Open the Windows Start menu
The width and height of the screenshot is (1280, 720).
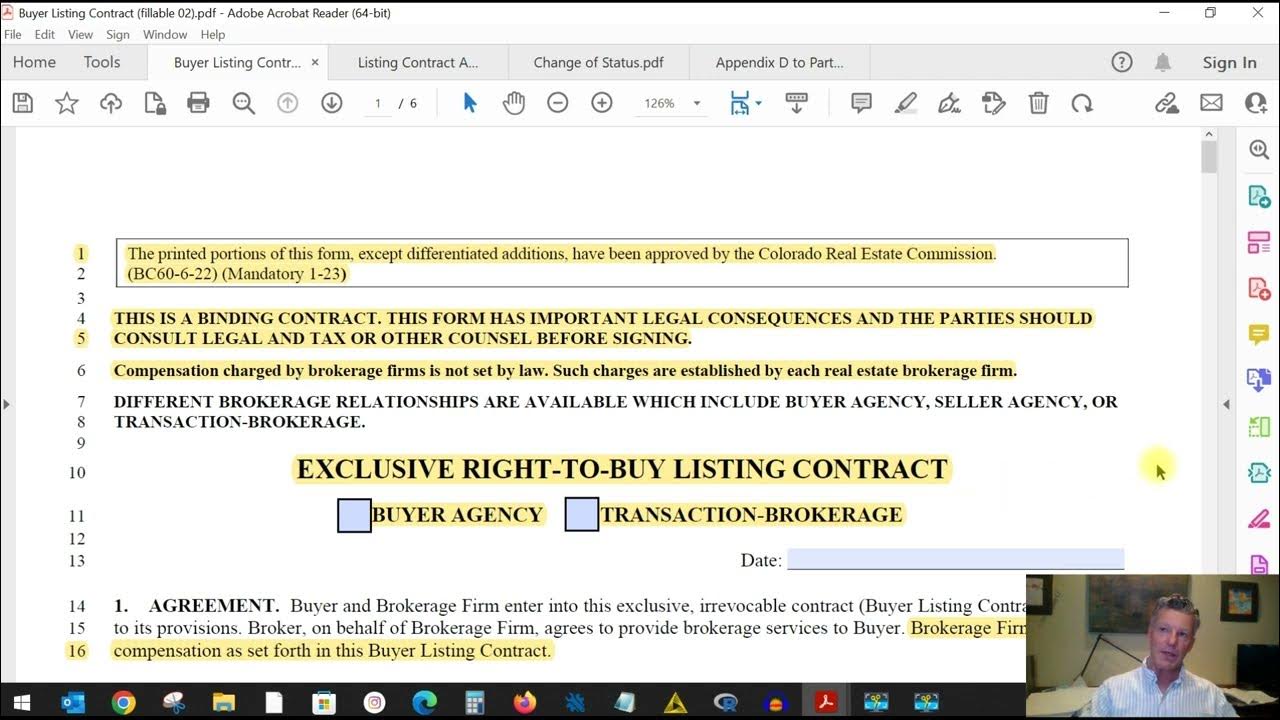(x=22, y=702)
